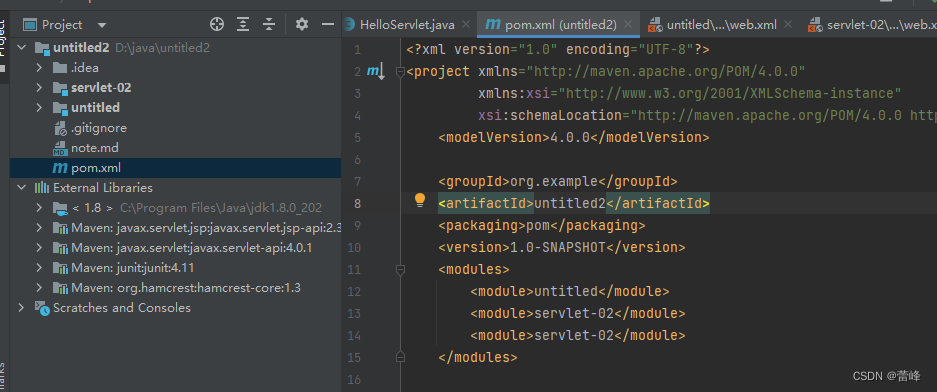
Task: Expand the servlet-02 module
Action: 39,88
